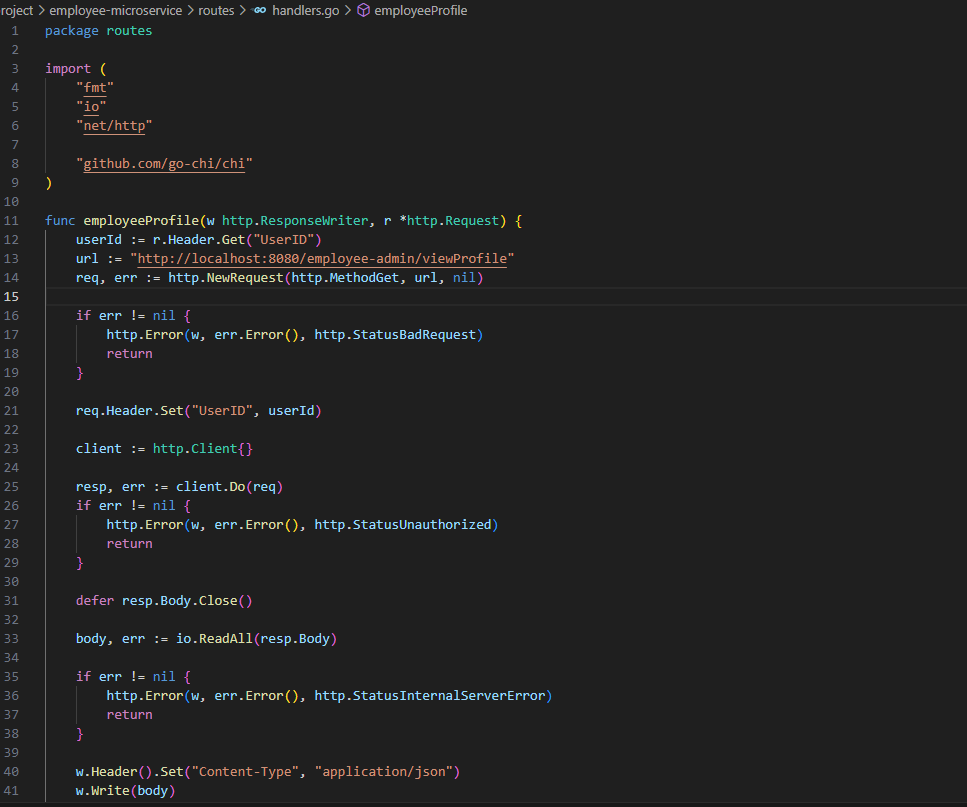Click the "fmt" import link
Viewport: 967px width, 807px height.
[x=95, y=88]
